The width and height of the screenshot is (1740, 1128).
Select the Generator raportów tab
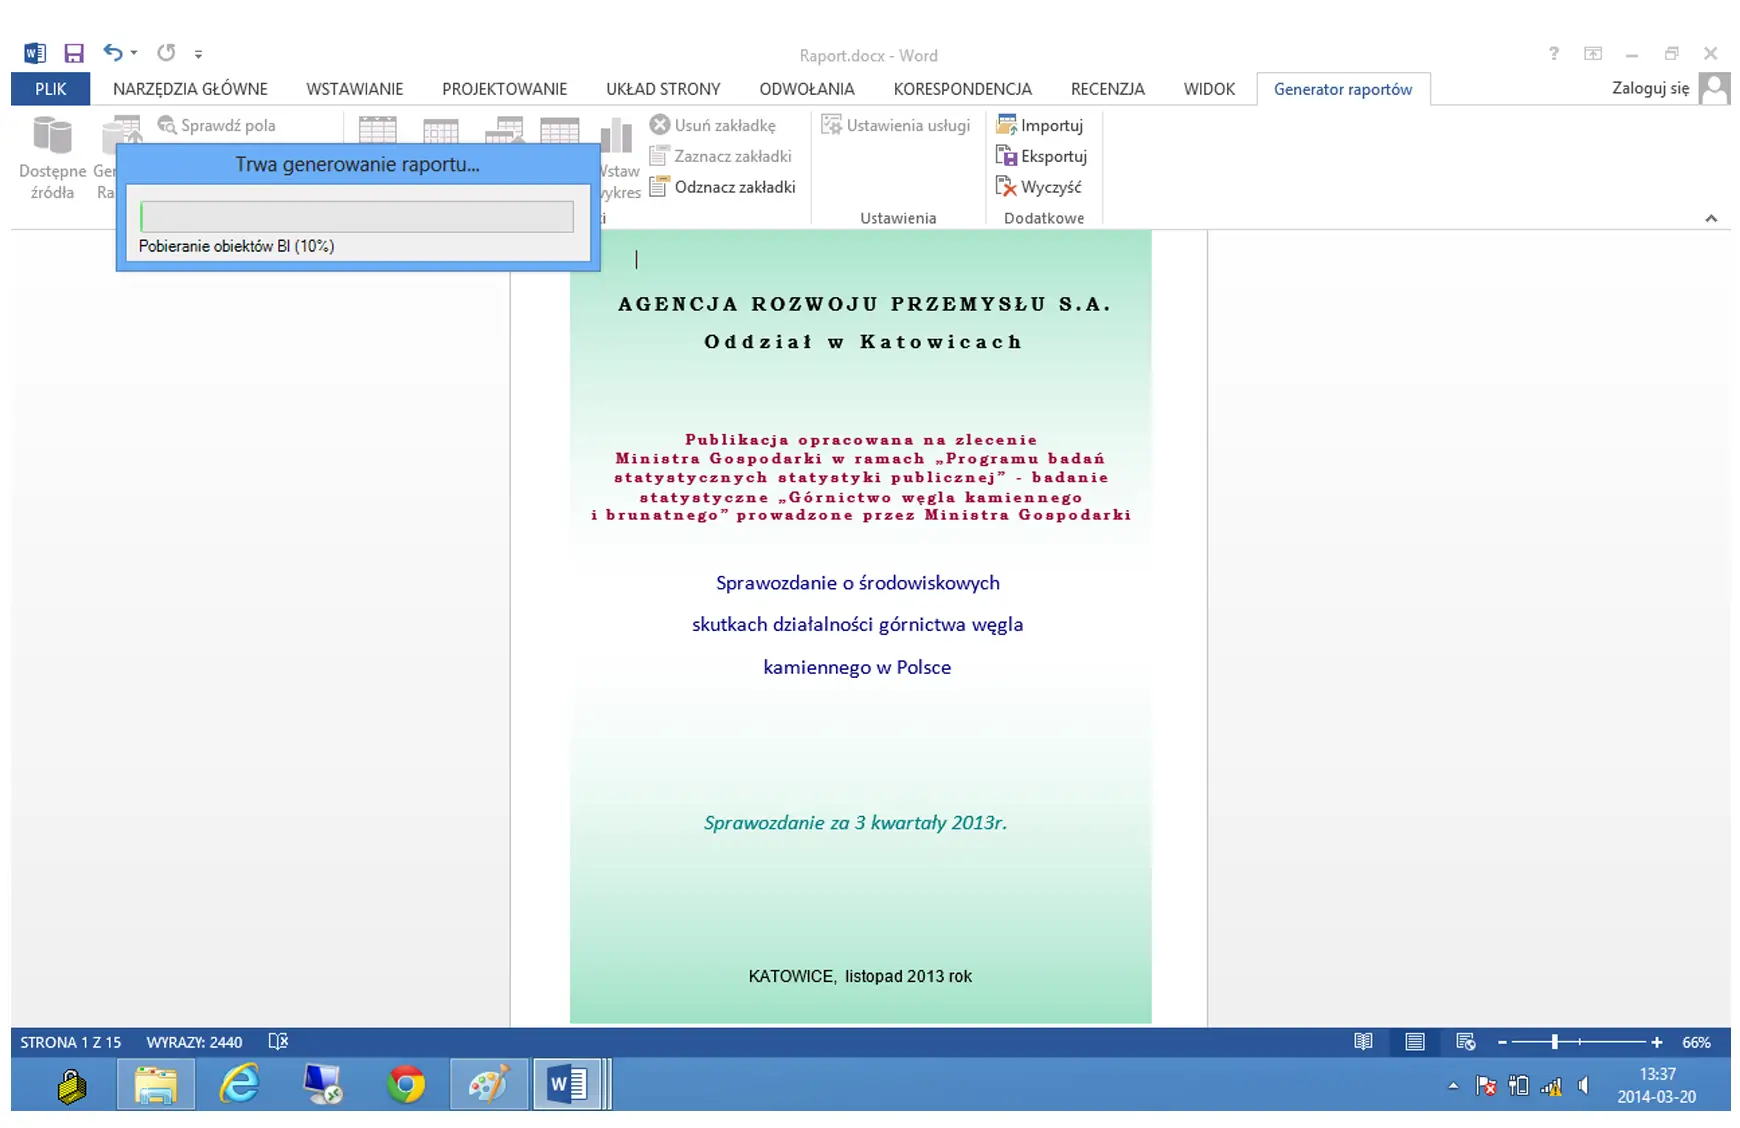coord(1343,89)
